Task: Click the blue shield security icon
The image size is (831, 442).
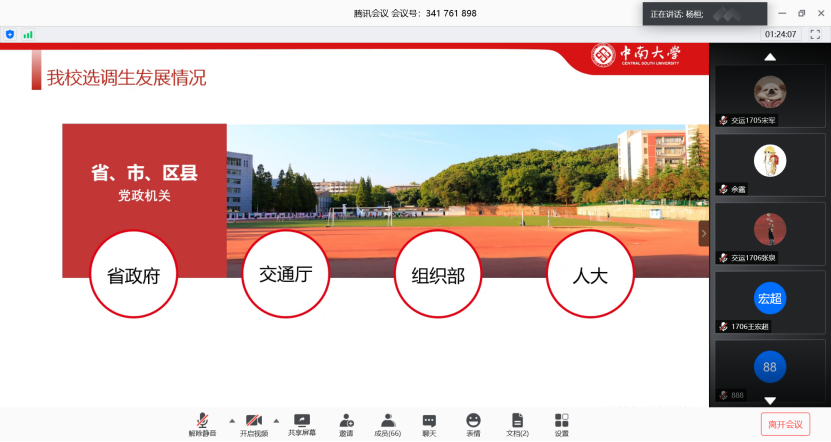Action: click(x=10, y=34)
